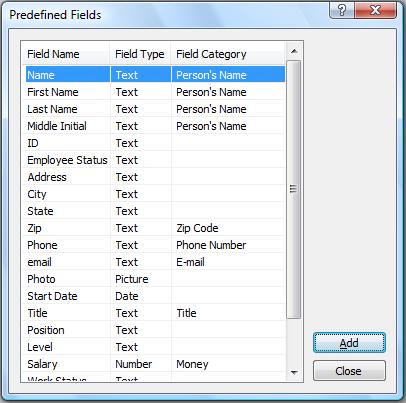Screen dimensions: 406x403
Task: Click the Close button
Action: (x=349, y=371)
